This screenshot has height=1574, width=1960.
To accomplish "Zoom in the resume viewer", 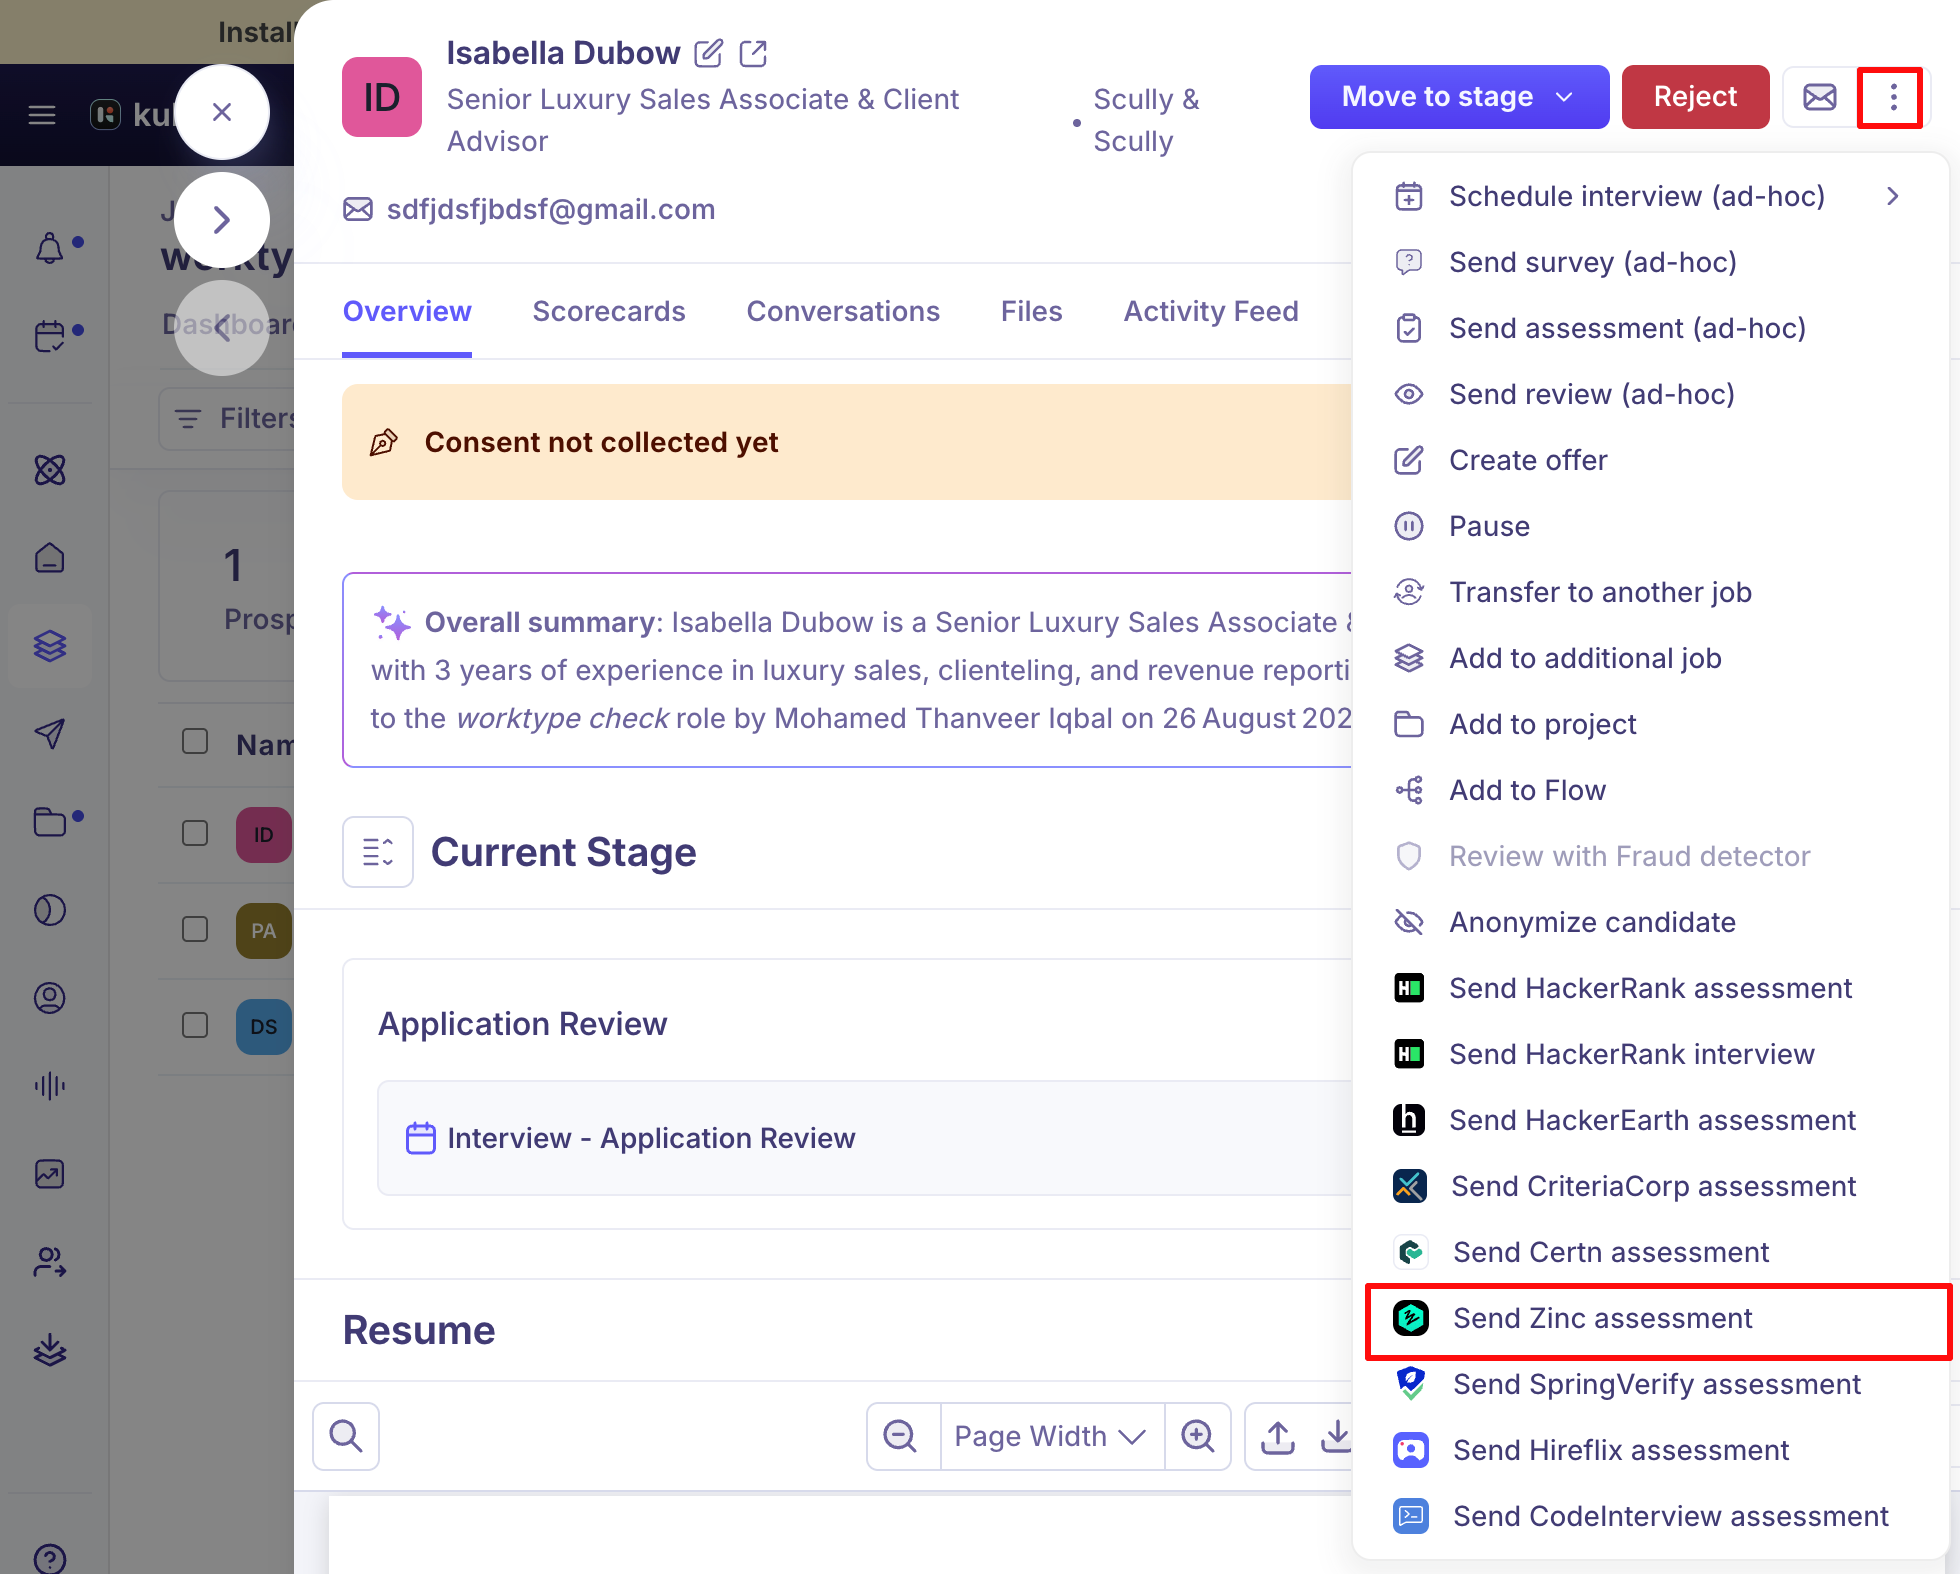I will (1197, 1436).
